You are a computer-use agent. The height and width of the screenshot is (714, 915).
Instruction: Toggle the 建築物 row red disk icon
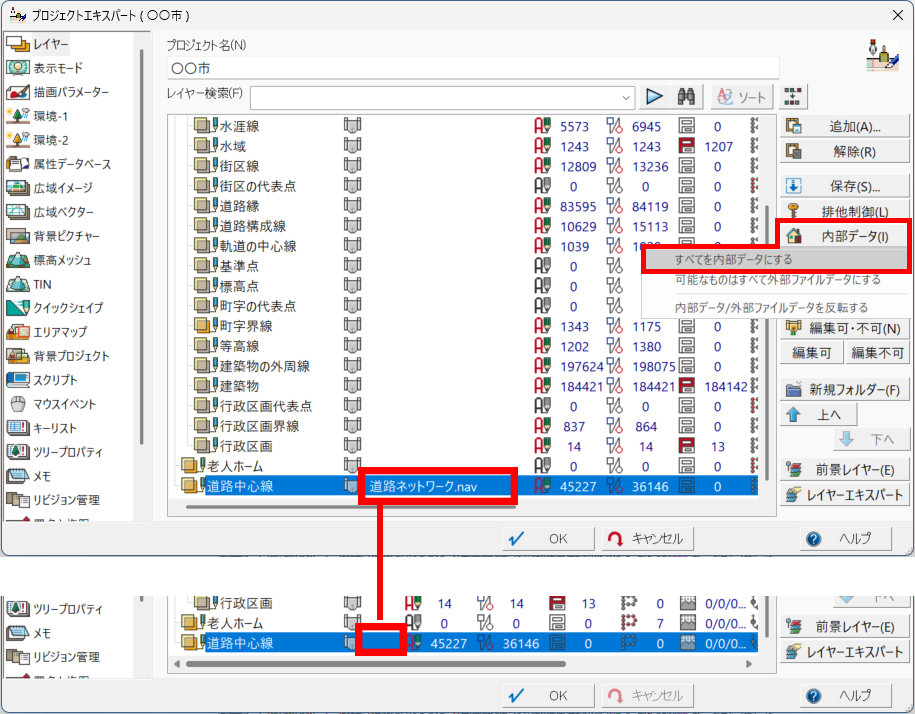687,386
